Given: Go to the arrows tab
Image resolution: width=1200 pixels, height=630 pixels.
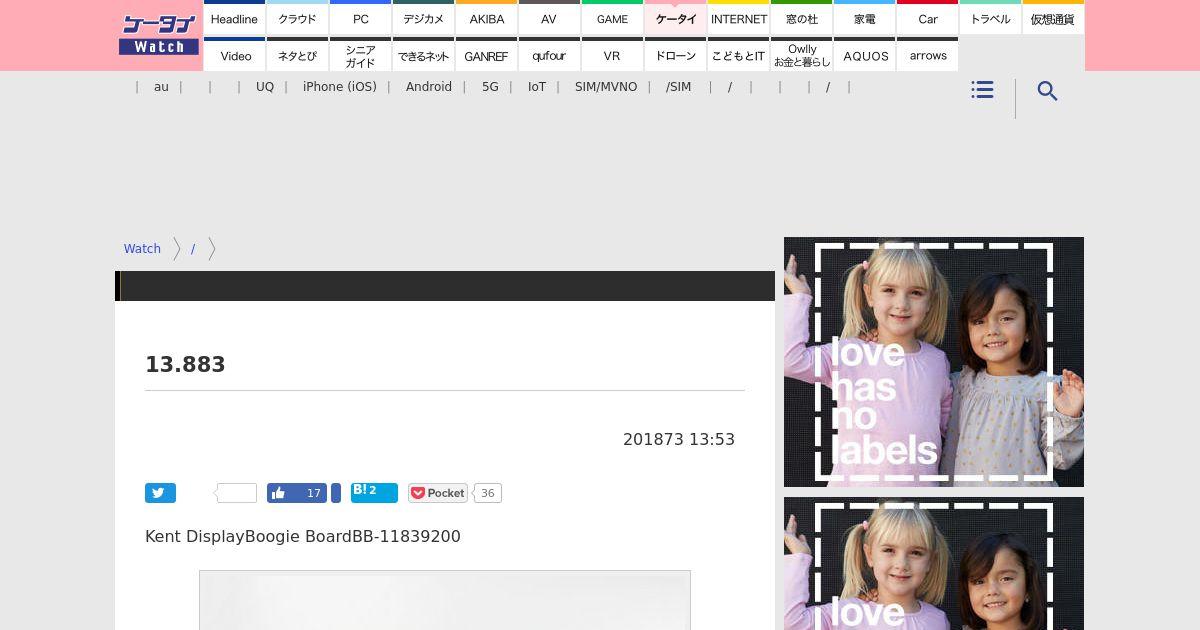Looking at the screenshot, I should pyautogui.click(x=927, y=55).
